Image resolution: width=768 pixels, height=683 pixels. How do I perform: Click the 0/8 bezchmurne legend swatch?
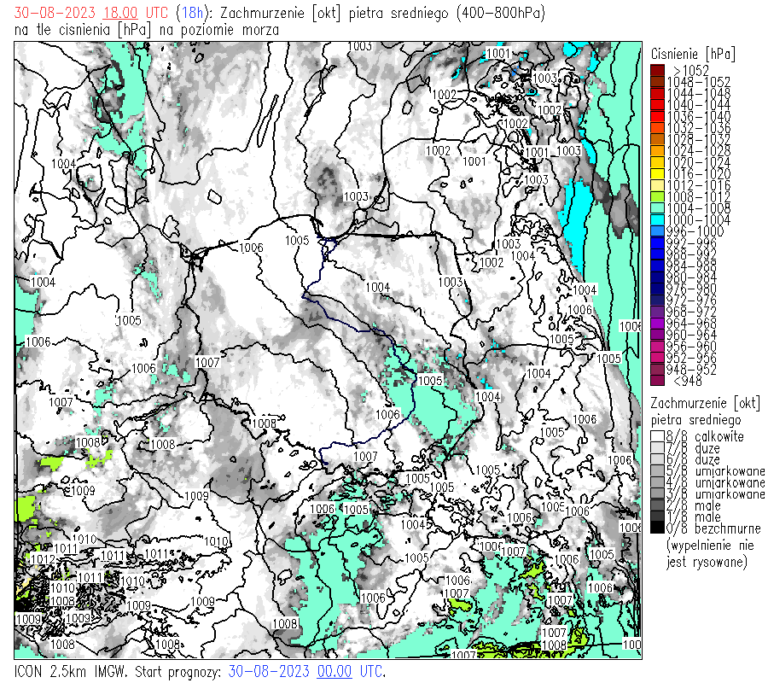[x=656, y=528]
